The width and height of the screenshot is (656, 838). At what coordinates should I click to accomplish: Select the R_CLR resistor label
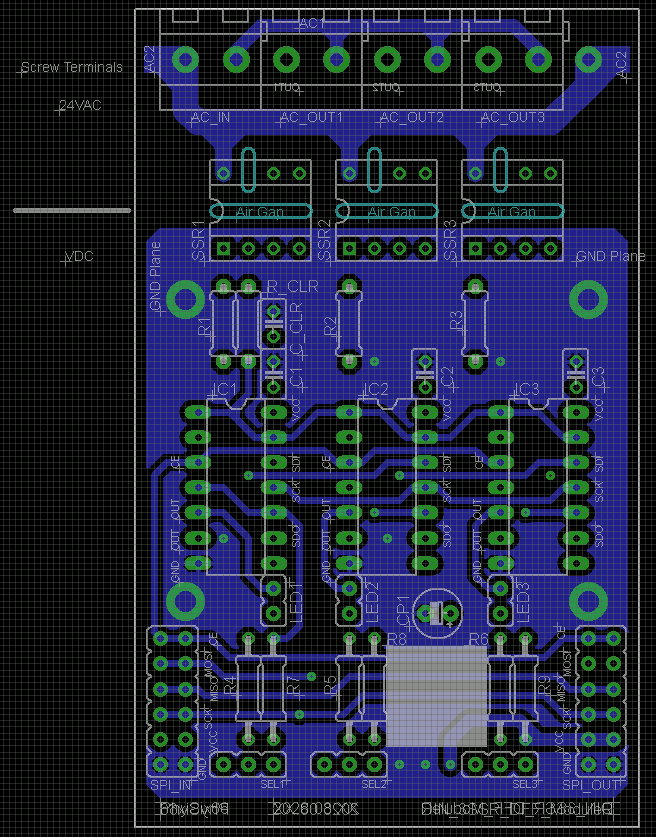(292, 286)
